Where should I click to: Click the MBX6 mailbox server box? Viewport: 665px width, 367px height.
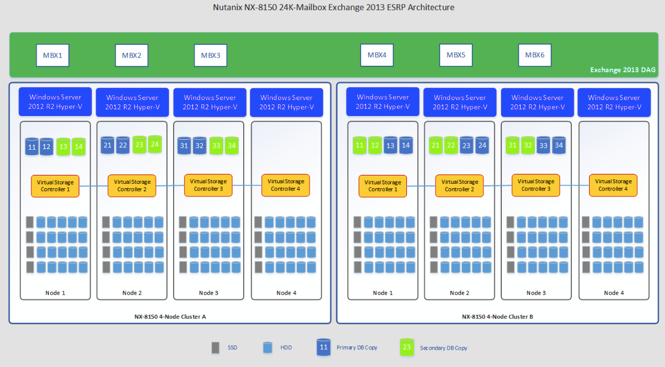pyautogui.click(x=534, y=55)
